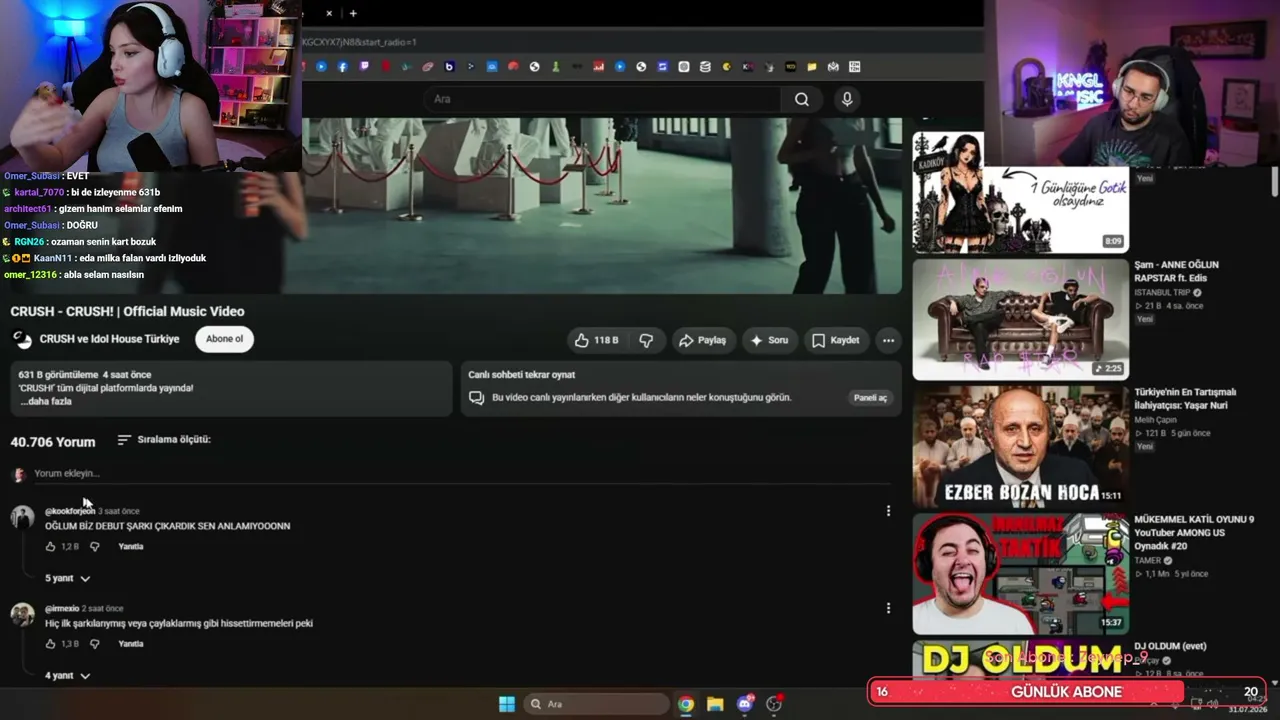Image resolution: width=1280 pixels, height=720 pixels.
Task: Dislike the CRUSH music video
Action: click(647, 340)
